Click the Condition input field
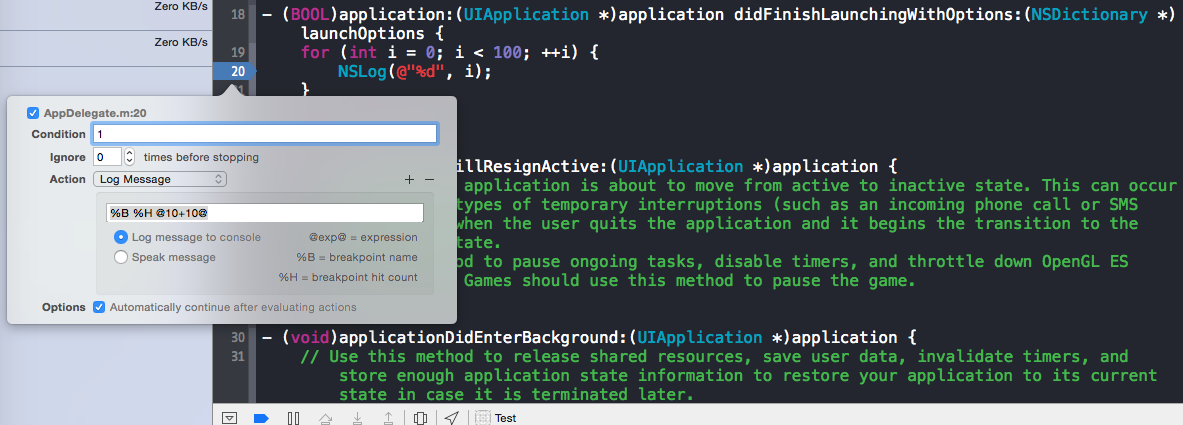Image resolution: width=1183 pixels, height=425 pixels. point(265,134)
